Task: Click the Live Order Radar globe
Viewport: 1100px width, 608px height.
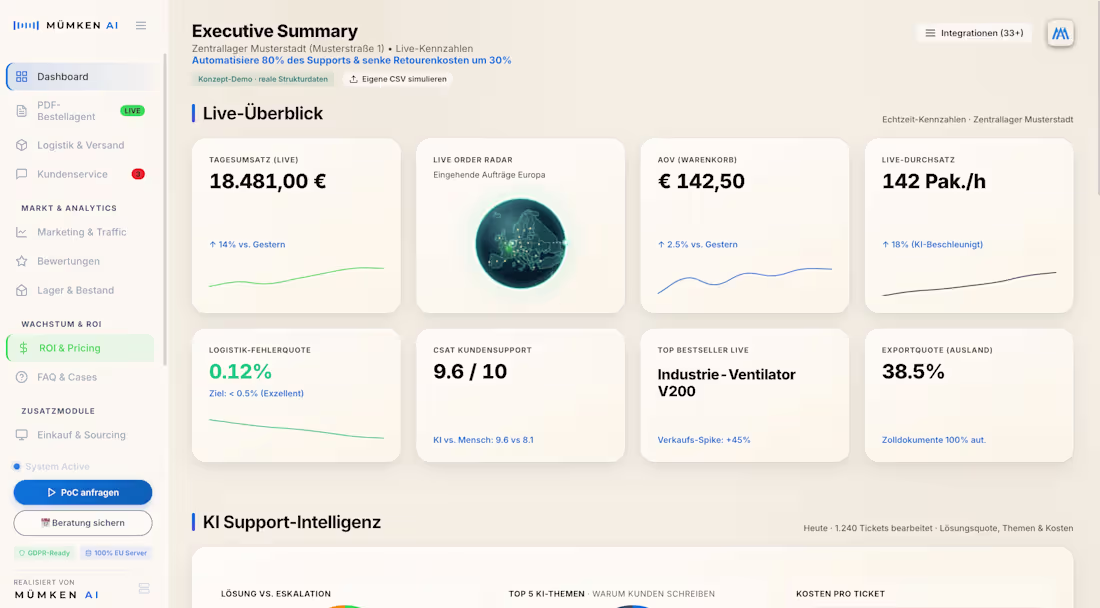Action: (521, 243)
